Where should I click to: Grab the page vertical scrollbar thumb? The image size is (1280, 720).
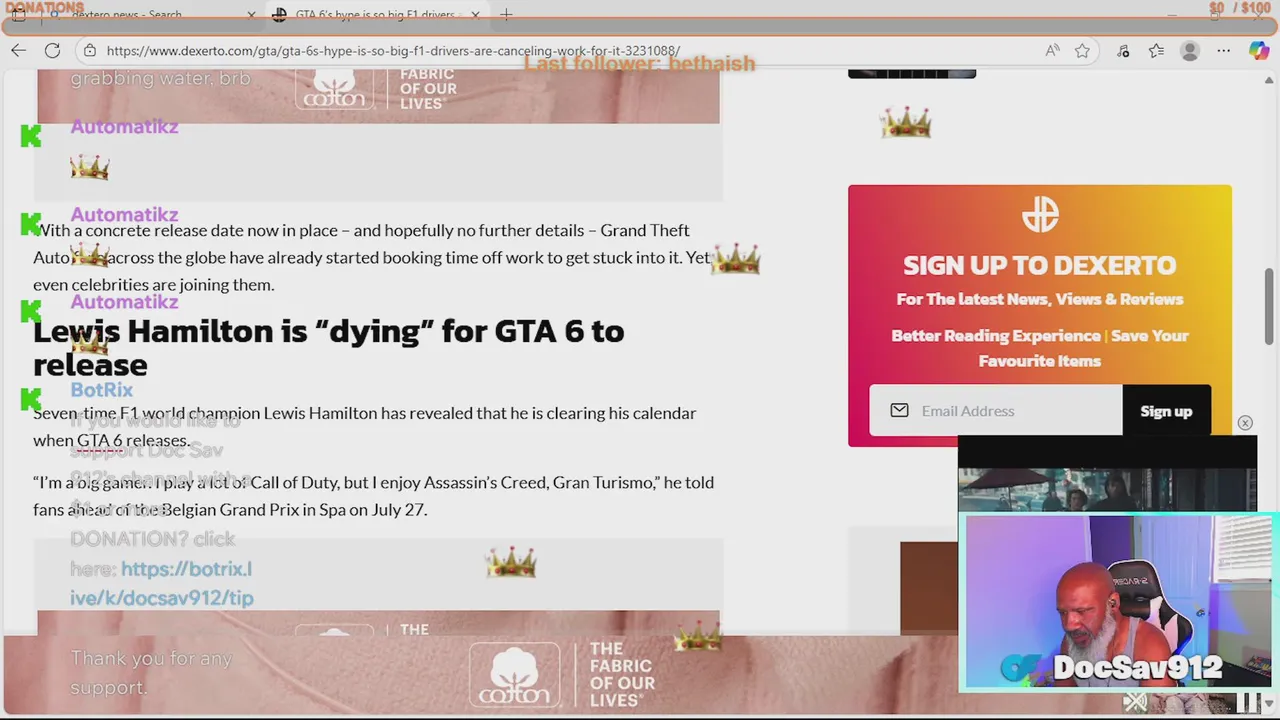1271,307
